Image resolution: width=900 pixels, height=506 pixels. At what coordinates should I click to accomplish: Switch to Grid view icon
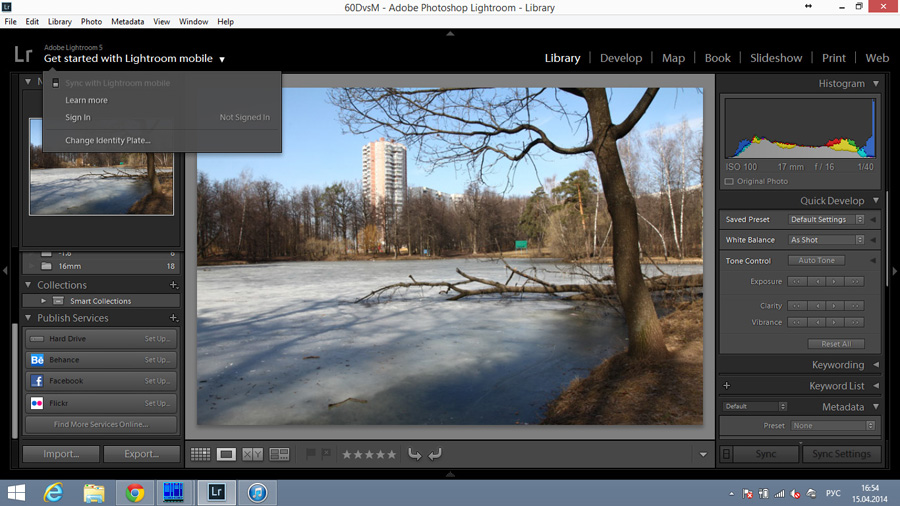200,454
